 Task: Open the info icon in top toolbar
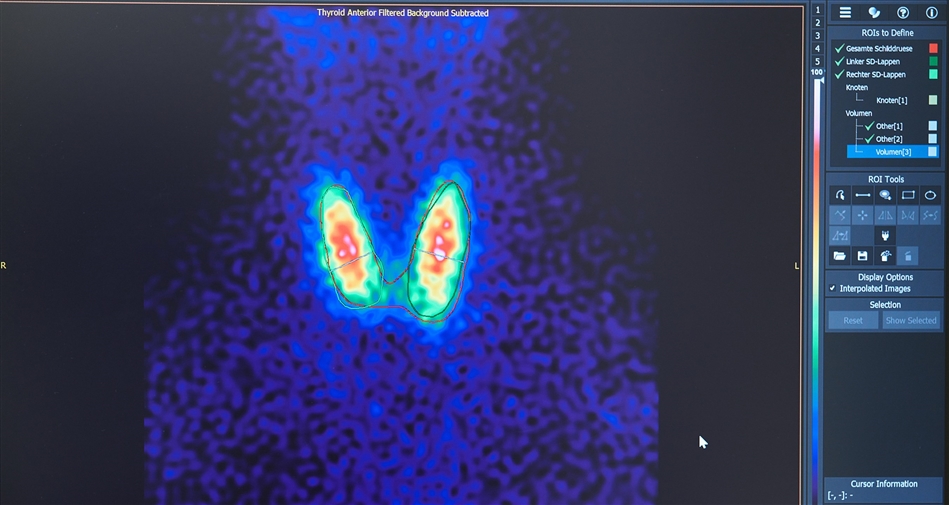(x=932, y=13)
